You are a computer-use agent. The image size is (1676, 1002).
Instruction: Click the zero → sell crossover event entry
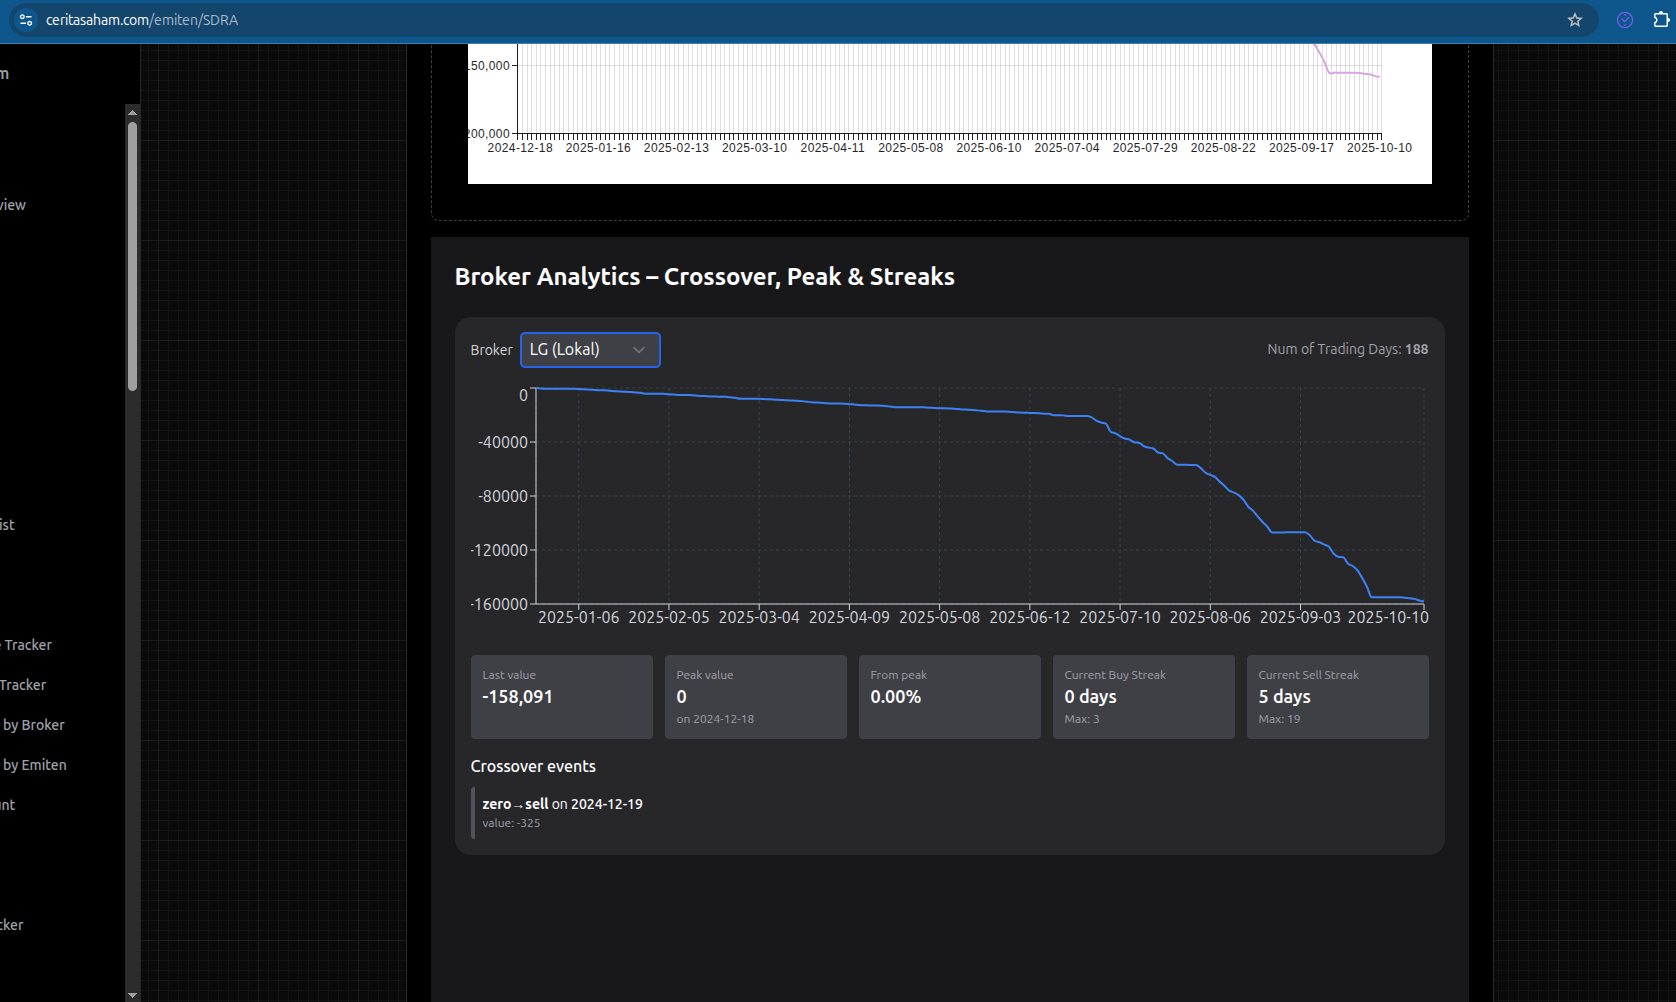pos(562,812)
